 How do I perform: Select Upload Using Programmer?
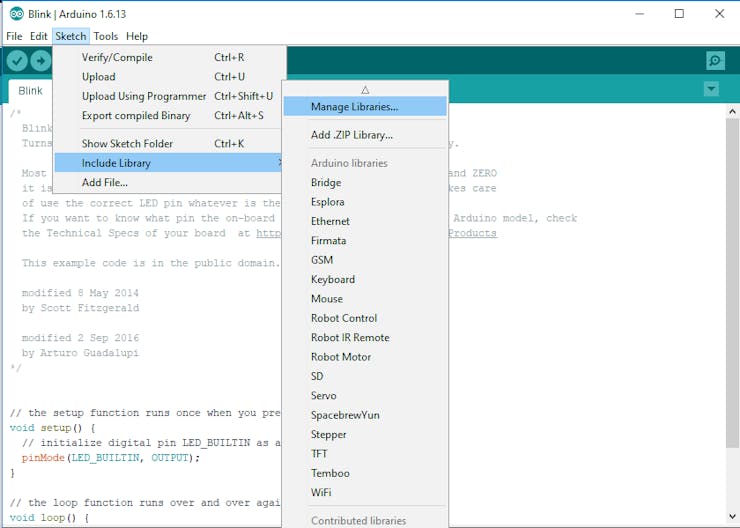168,96
